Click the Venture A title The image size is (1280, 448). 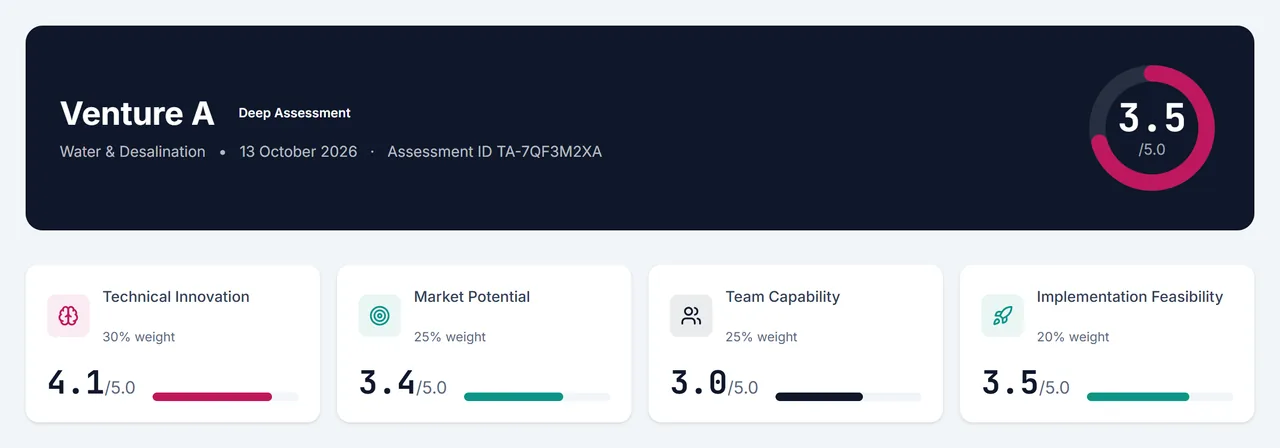coord(137,114)
